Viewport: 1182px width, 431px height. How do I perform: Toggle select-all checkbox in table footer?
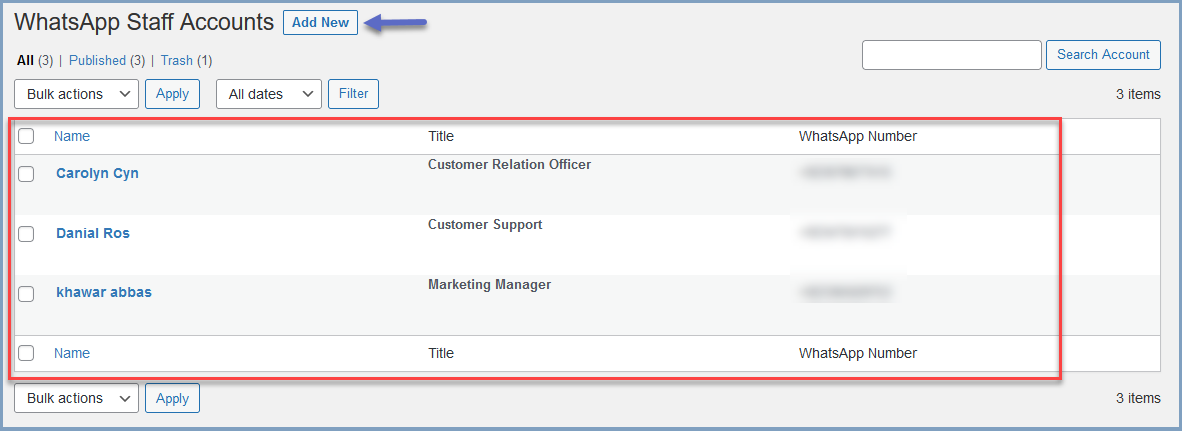click(x=26, y=353)
